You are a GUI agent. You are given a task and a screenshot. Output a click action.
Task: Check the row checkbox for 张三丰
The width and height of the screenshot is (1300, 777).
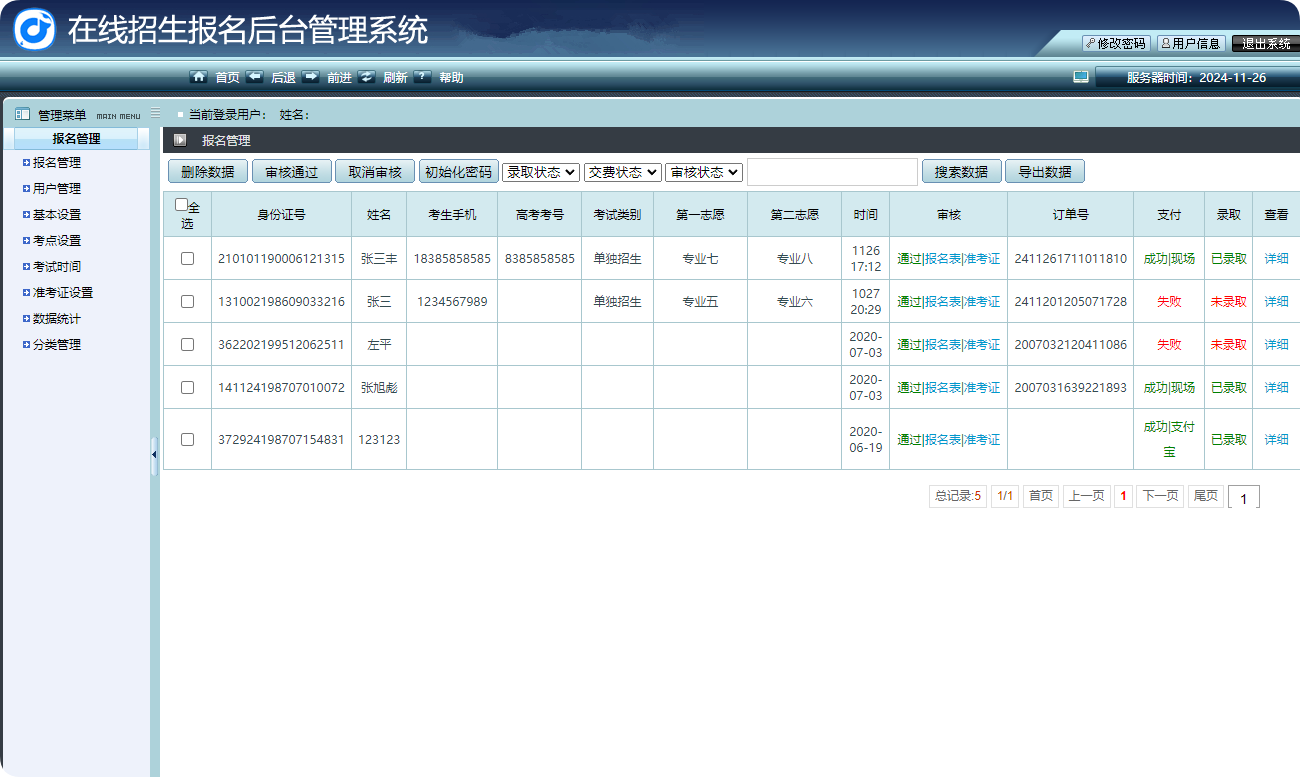[187, 258]
